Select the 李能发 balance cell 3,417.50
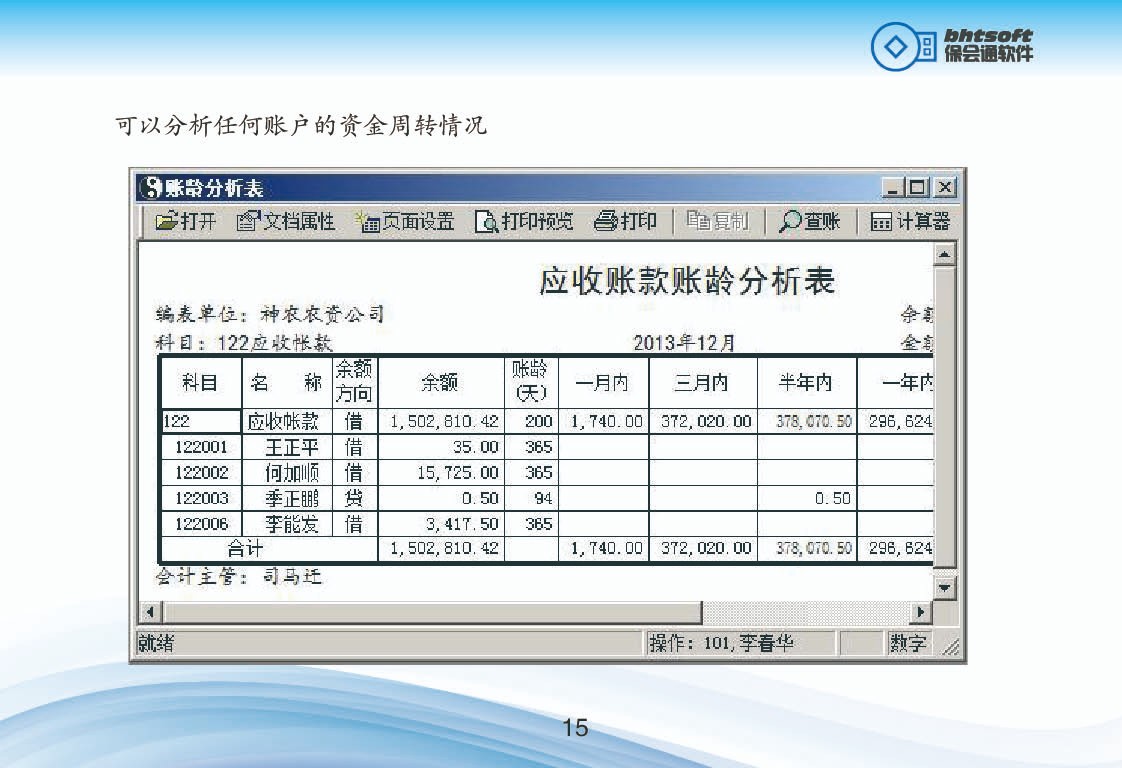Image resolution: width=1122 pixels, height=768 pixels. (x=440, y=524)
